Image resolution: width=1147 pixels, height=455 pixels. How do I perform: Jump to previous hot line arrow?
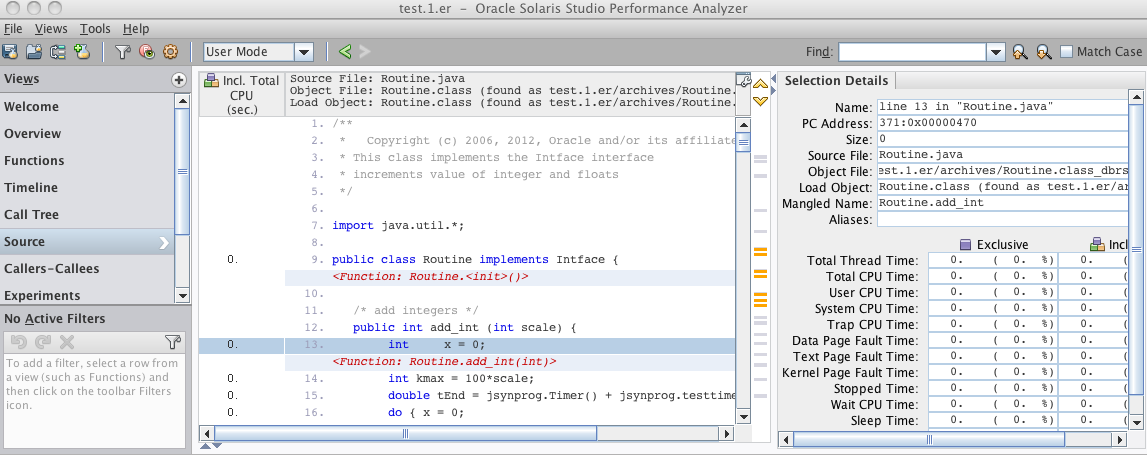760,84
